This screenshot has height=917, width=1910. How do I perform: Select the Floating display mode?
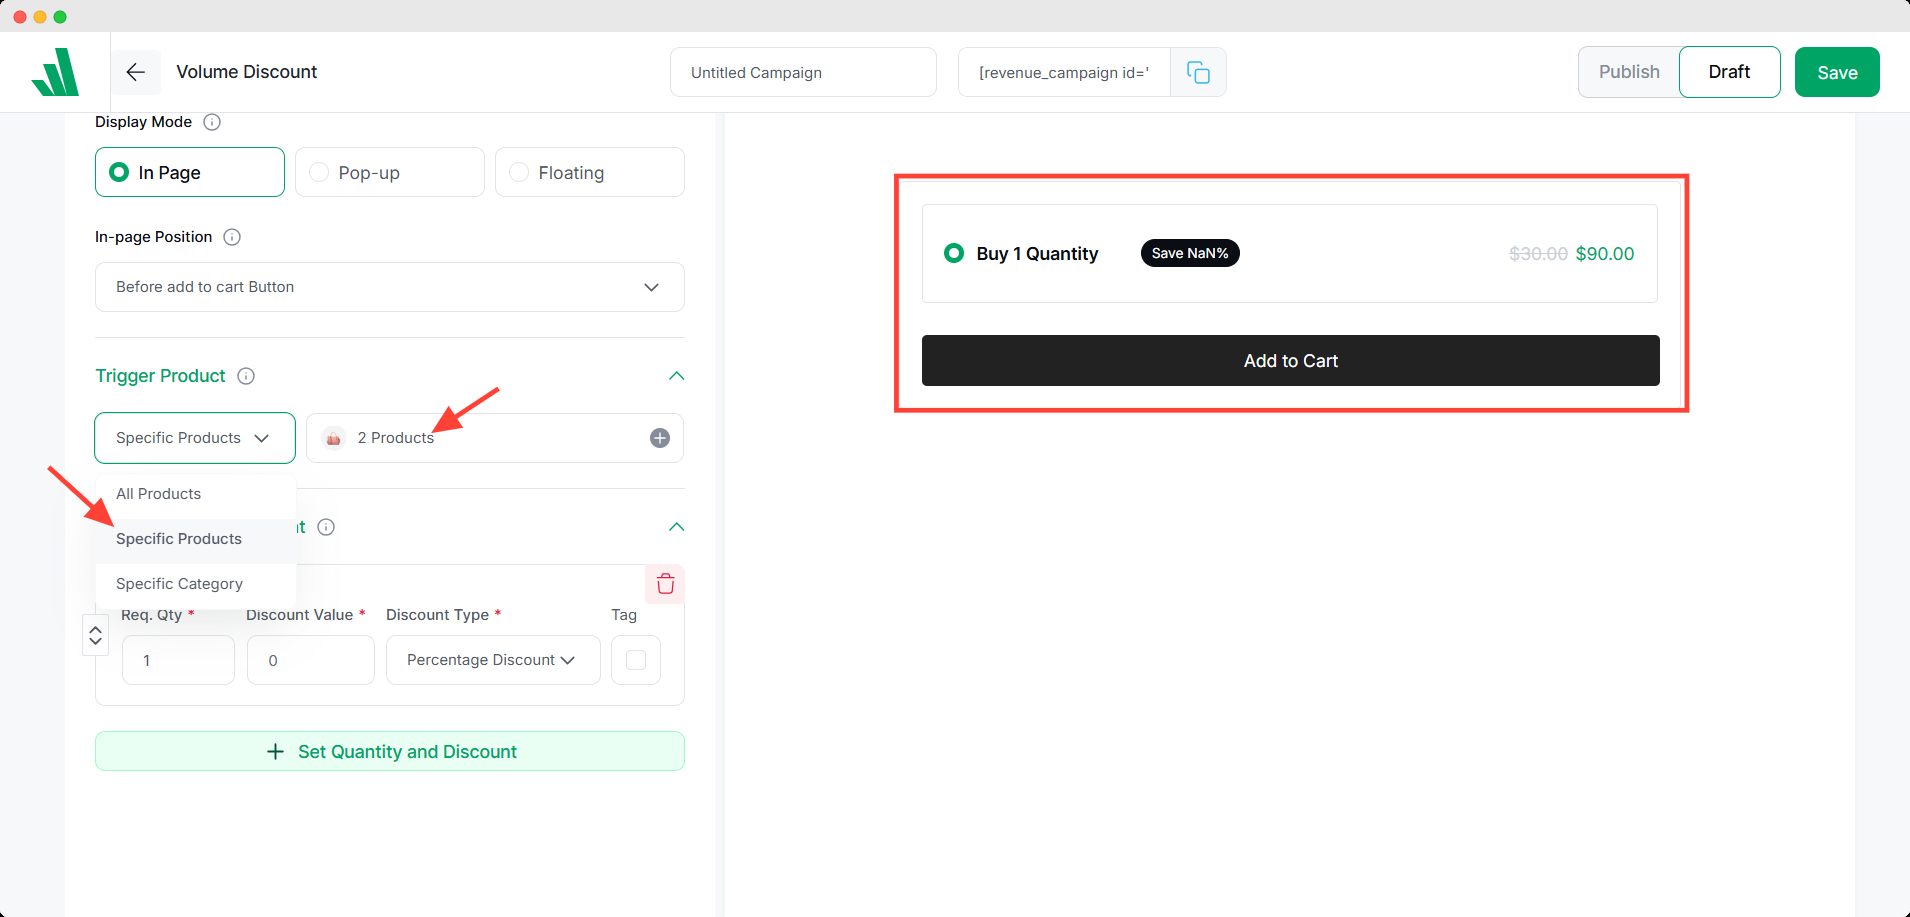590,172
